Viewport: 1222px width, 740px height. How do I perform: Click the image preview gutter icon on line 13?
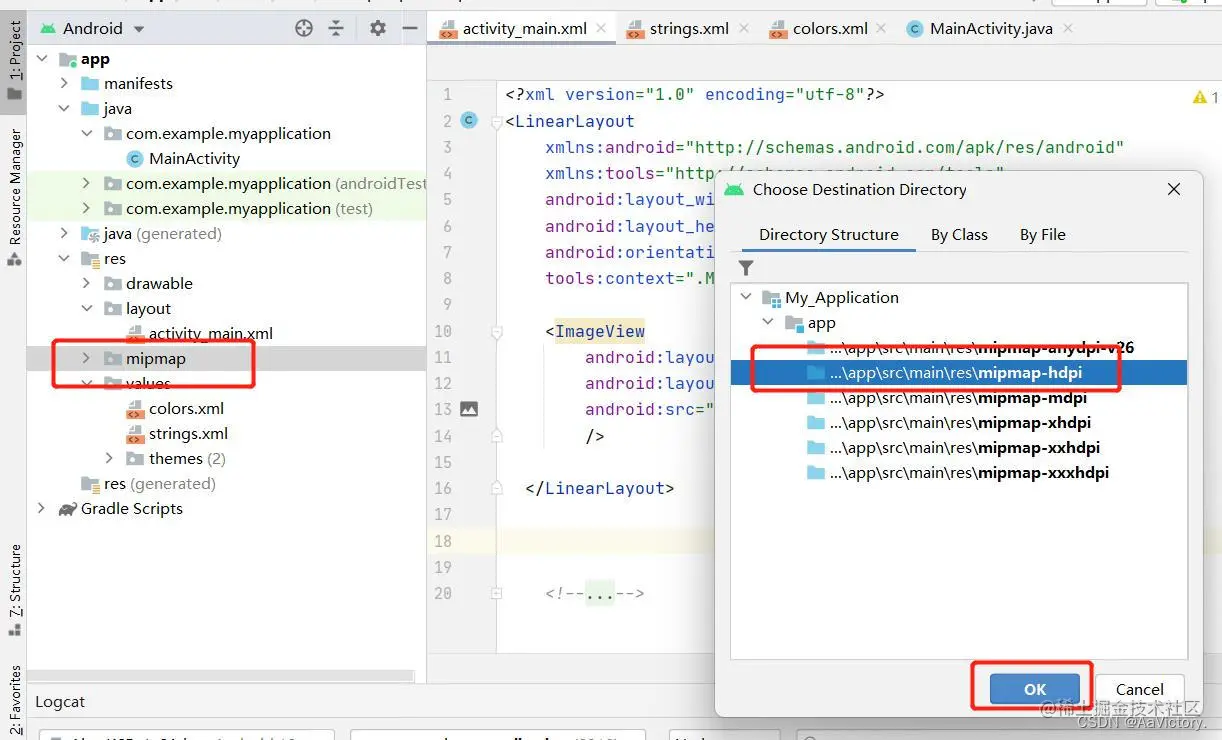pyautogui.click(x=469, y=409)
